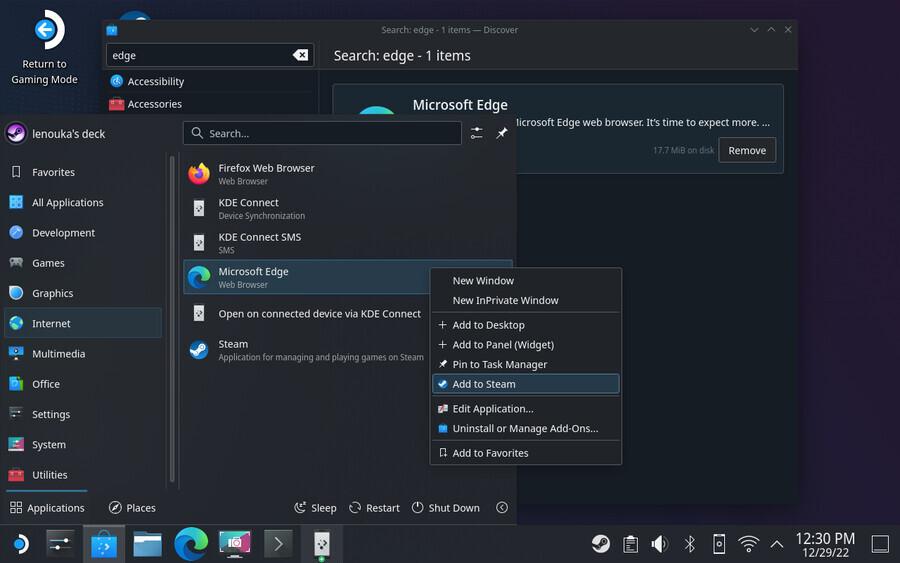Select the Games category
The image size is (900, 563).
(83, 263)
